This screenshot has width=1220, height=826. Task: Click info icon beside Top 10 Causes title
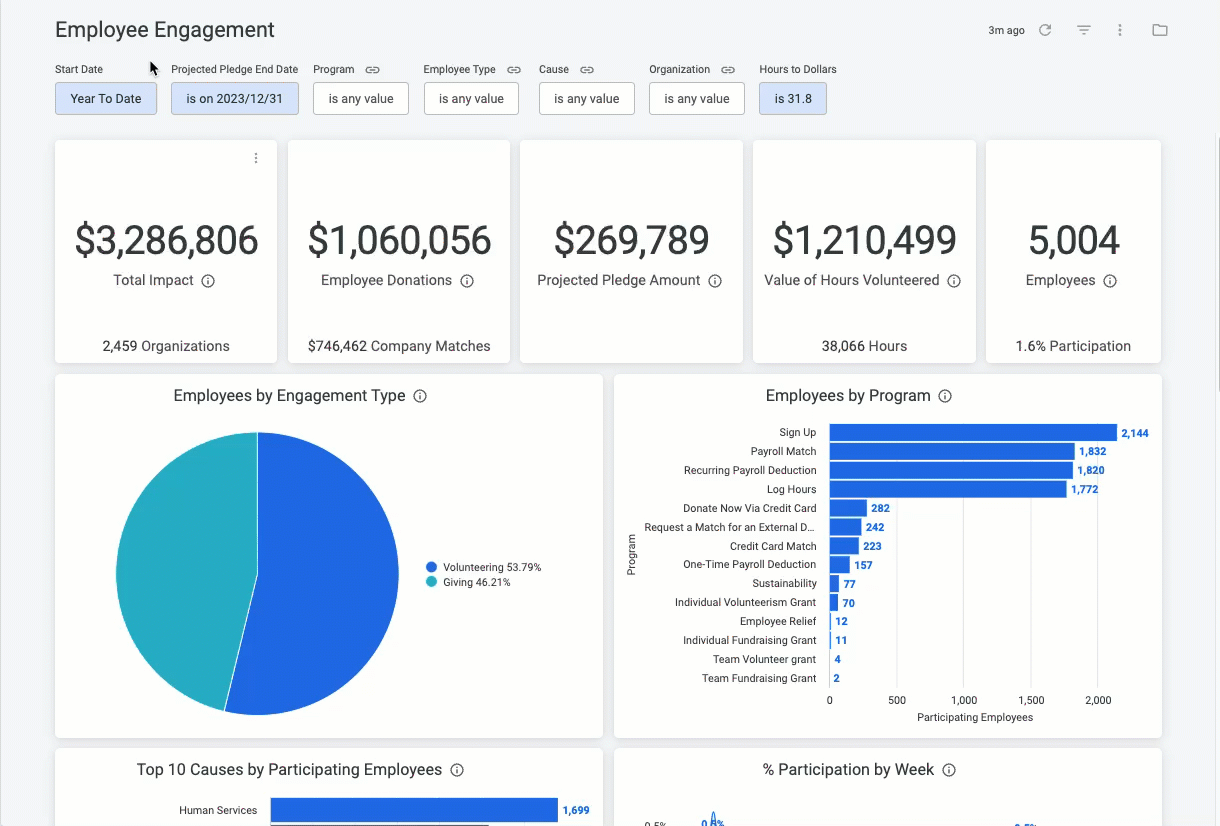click(x=457, y=770)
